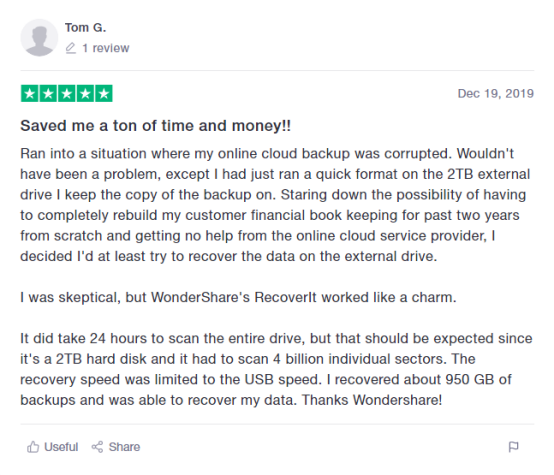Flag this review using the flag icon

513,447
